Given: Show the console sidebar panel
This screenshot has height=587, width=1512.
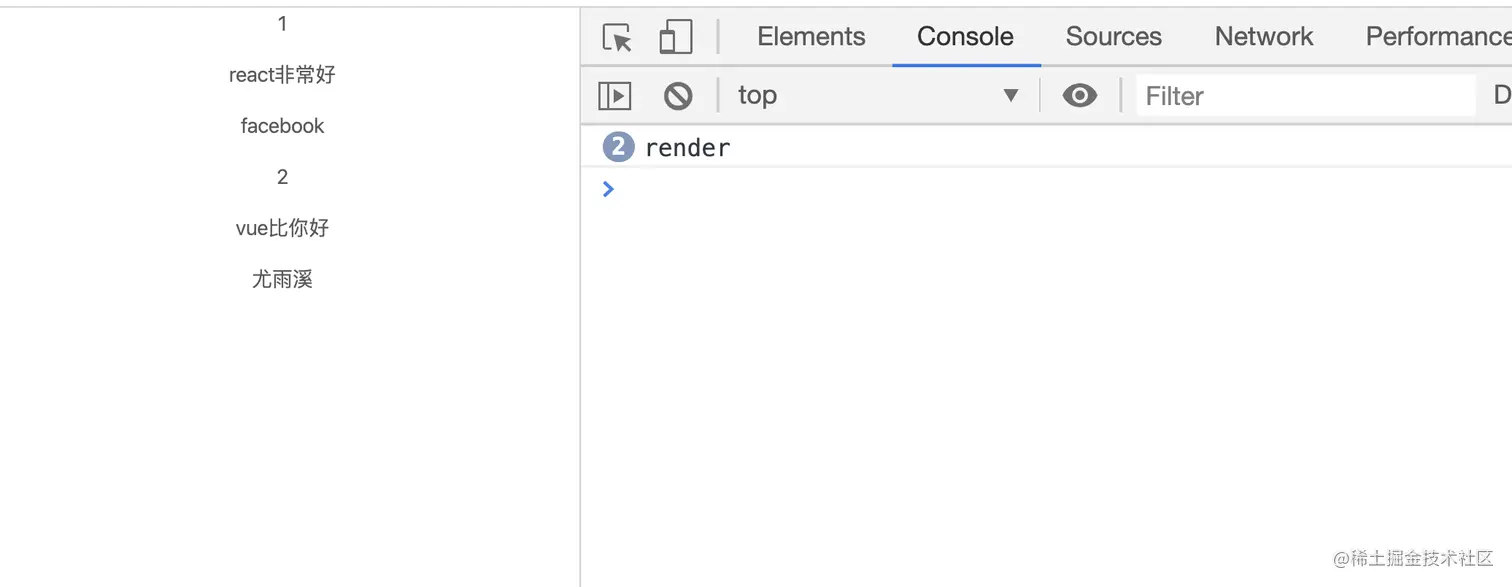Looking at the screenshot, I should click(x=614, y=95).
